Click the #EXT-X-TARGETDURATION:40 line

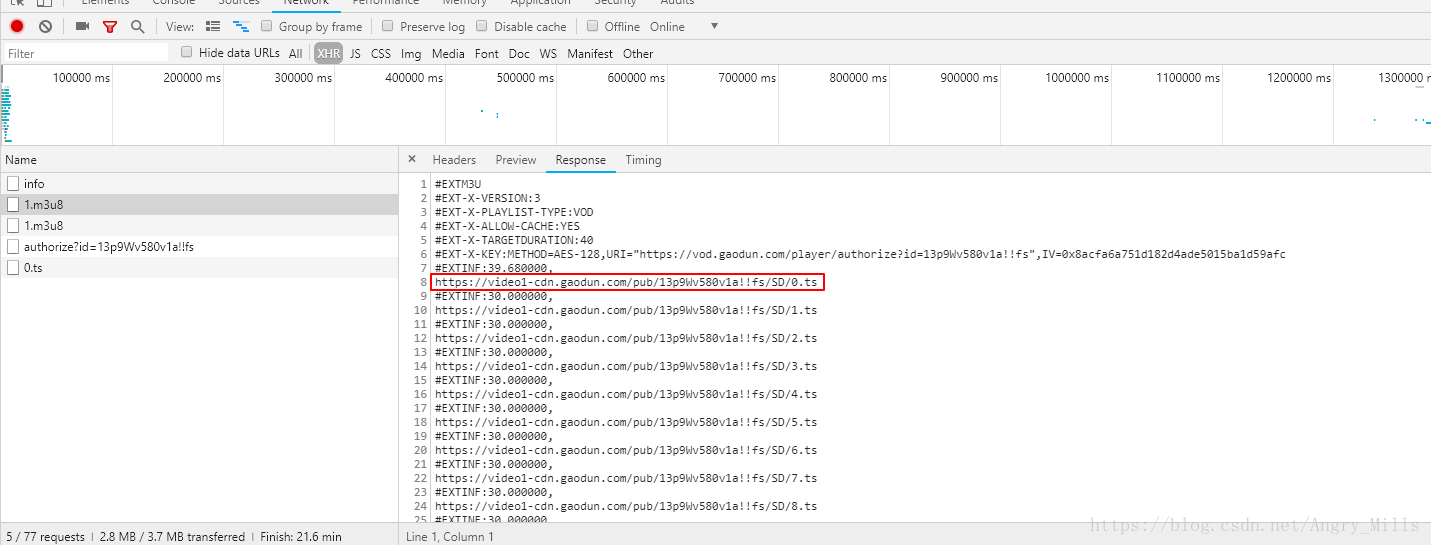514,241
